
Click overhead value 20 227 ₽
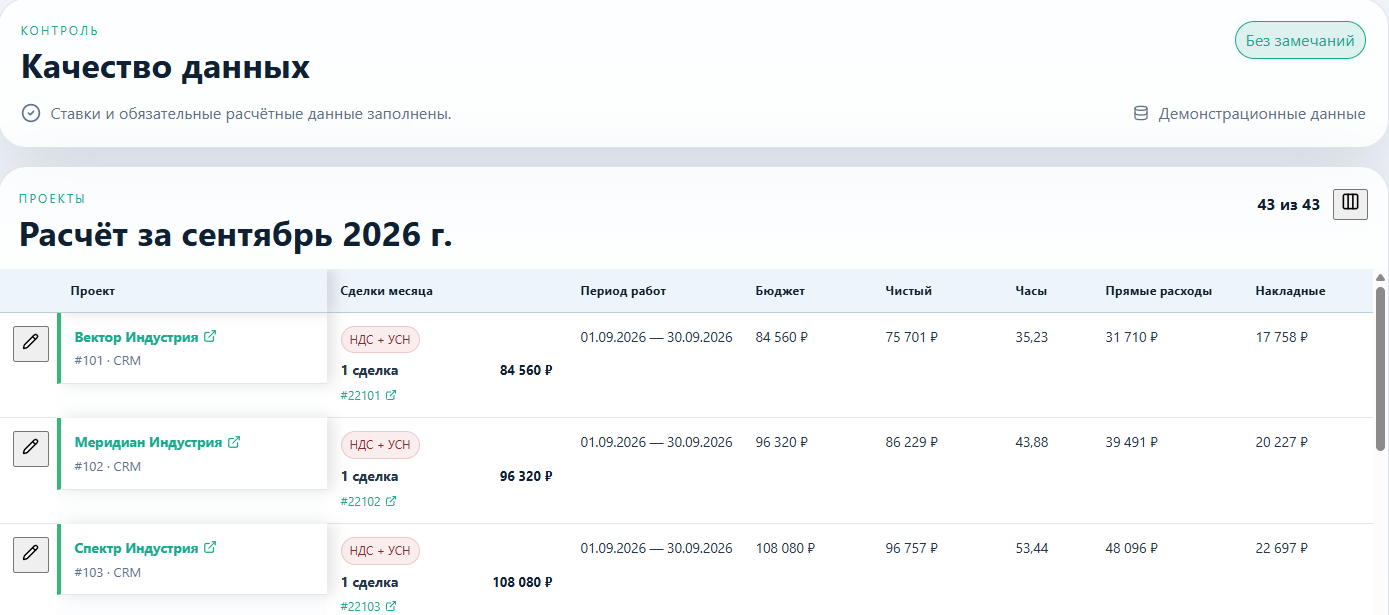[x=1282, y=442]
